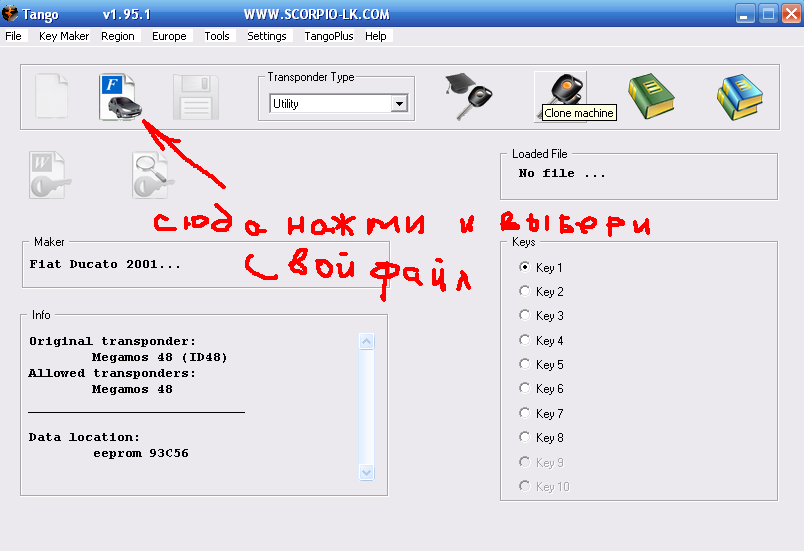The image size is (804, 551).
Task: Select the Key 3 radio button
Action: coord(524,315)
